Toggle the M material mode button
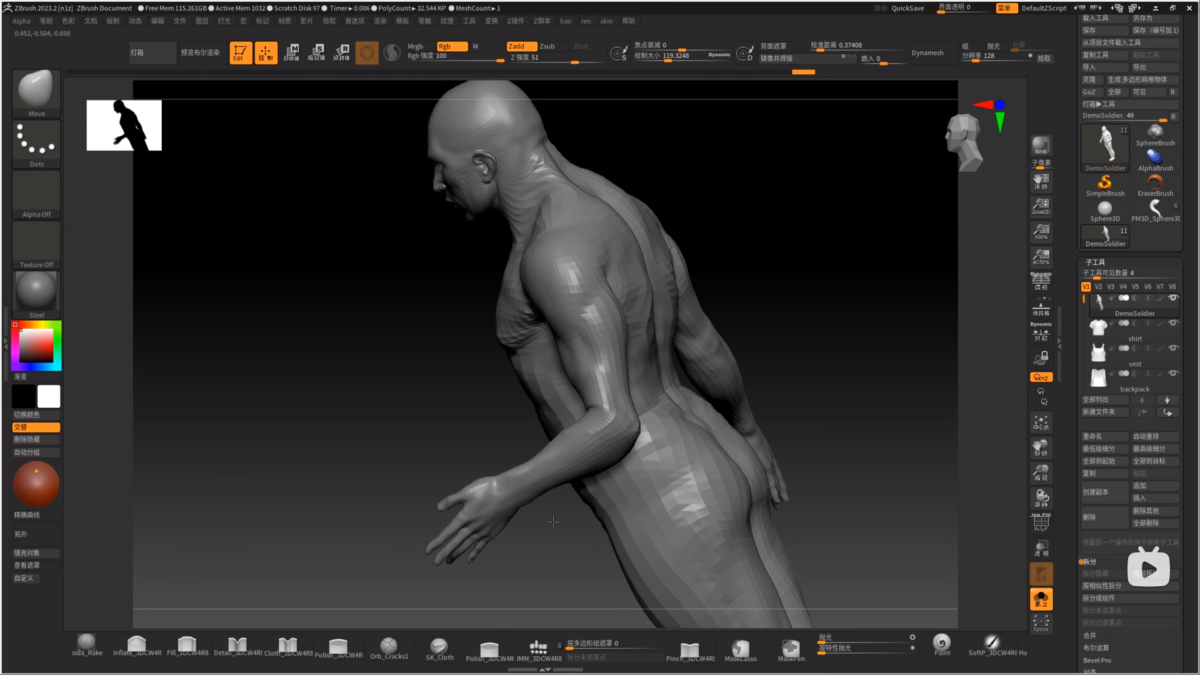This screenshot has height=675, width=1200. click(x=475, y=46)
